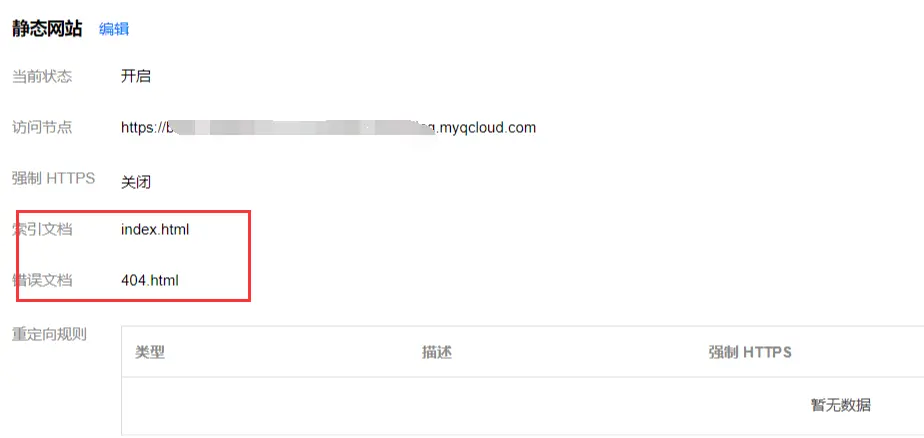Viewport: 924px width, 438px height.
Task: Click the 访问节点 label
Action: click(x=42, y=127)
